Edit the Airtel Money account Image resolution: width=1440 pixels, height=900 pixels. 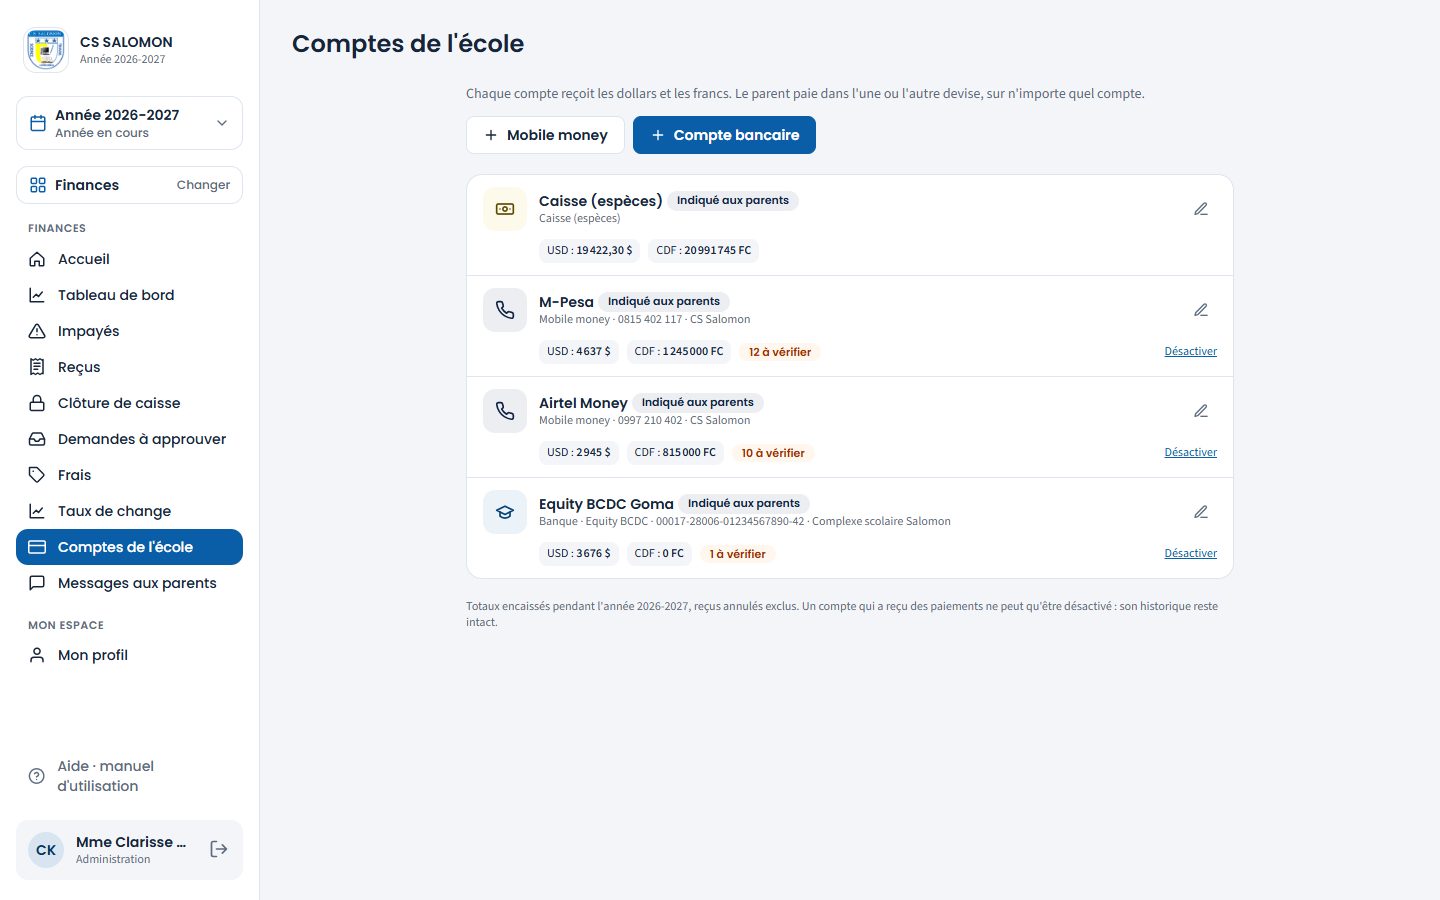(x=1201, y=411)
